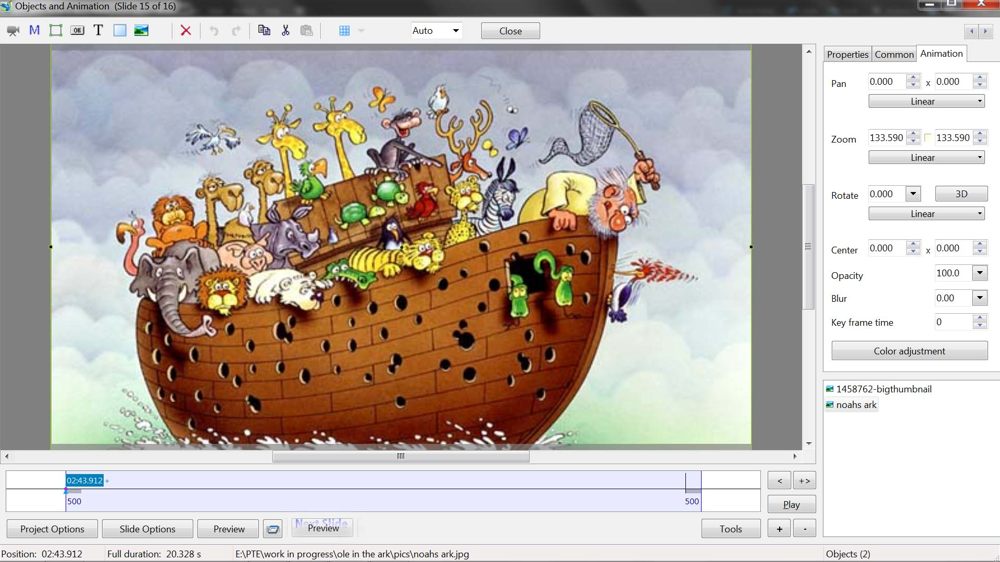This screenshot has height=562, width=1000.
Task: Click panel scroll-left arrow at top right
Action: 972,31
